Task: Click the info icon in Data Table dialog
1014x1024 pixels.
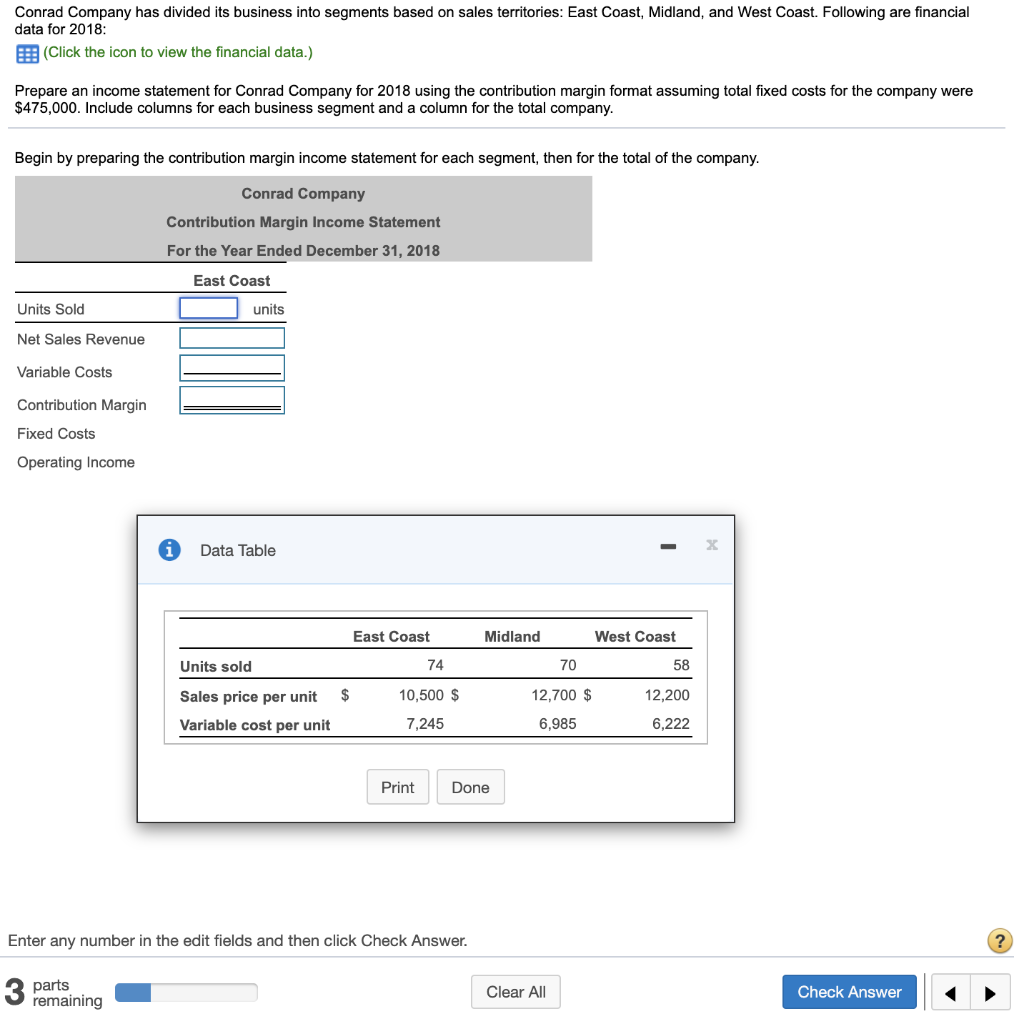Action: 170,550
